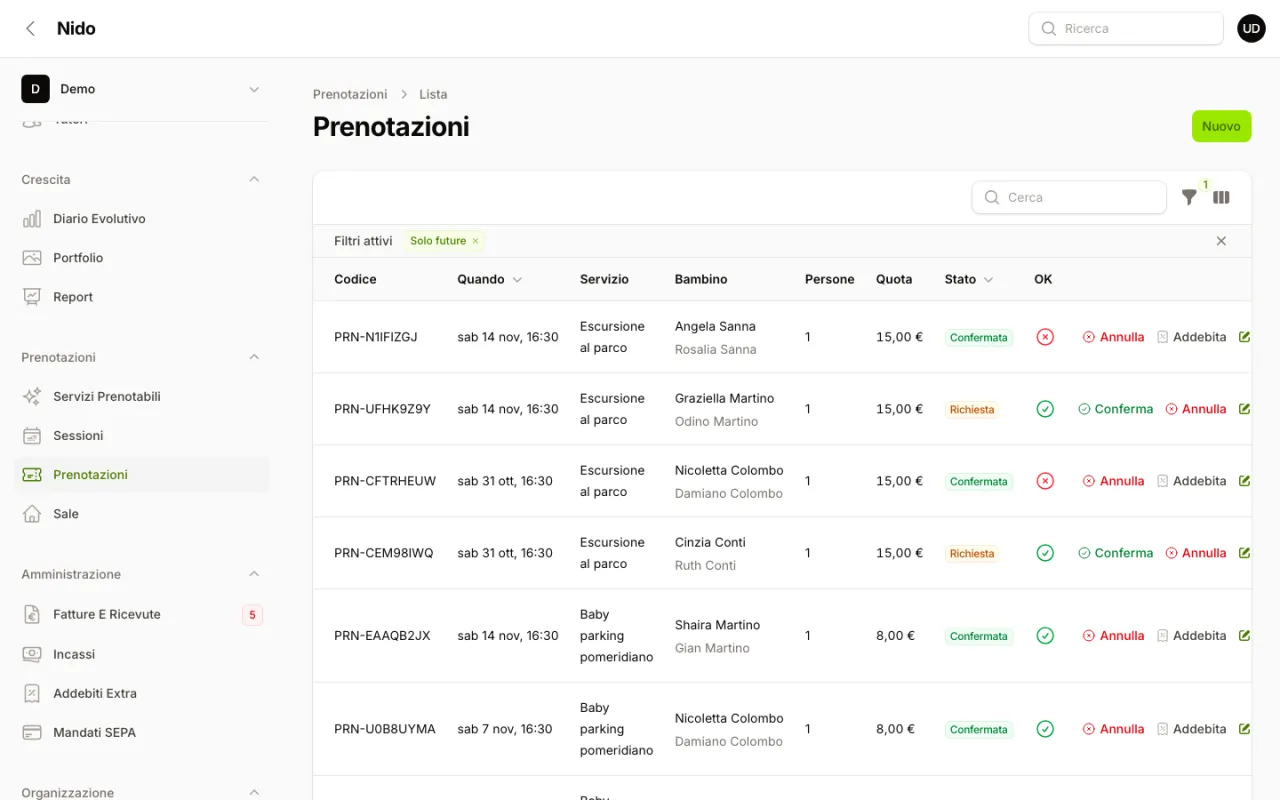
Task: Navigate to Sessioni
Action: click(141, 436)
